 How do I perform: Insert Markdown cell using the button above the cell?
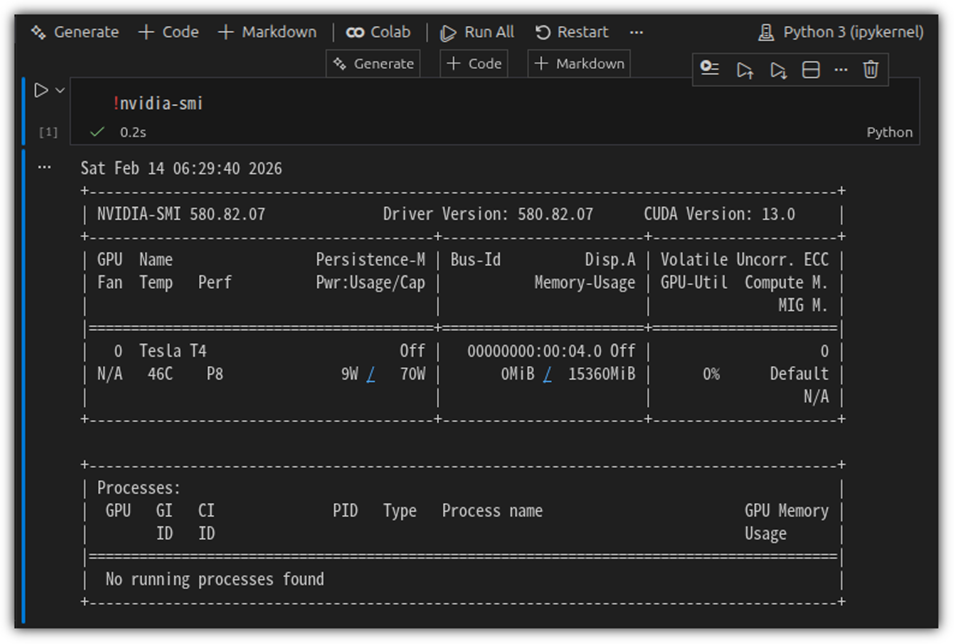[579, 63]
